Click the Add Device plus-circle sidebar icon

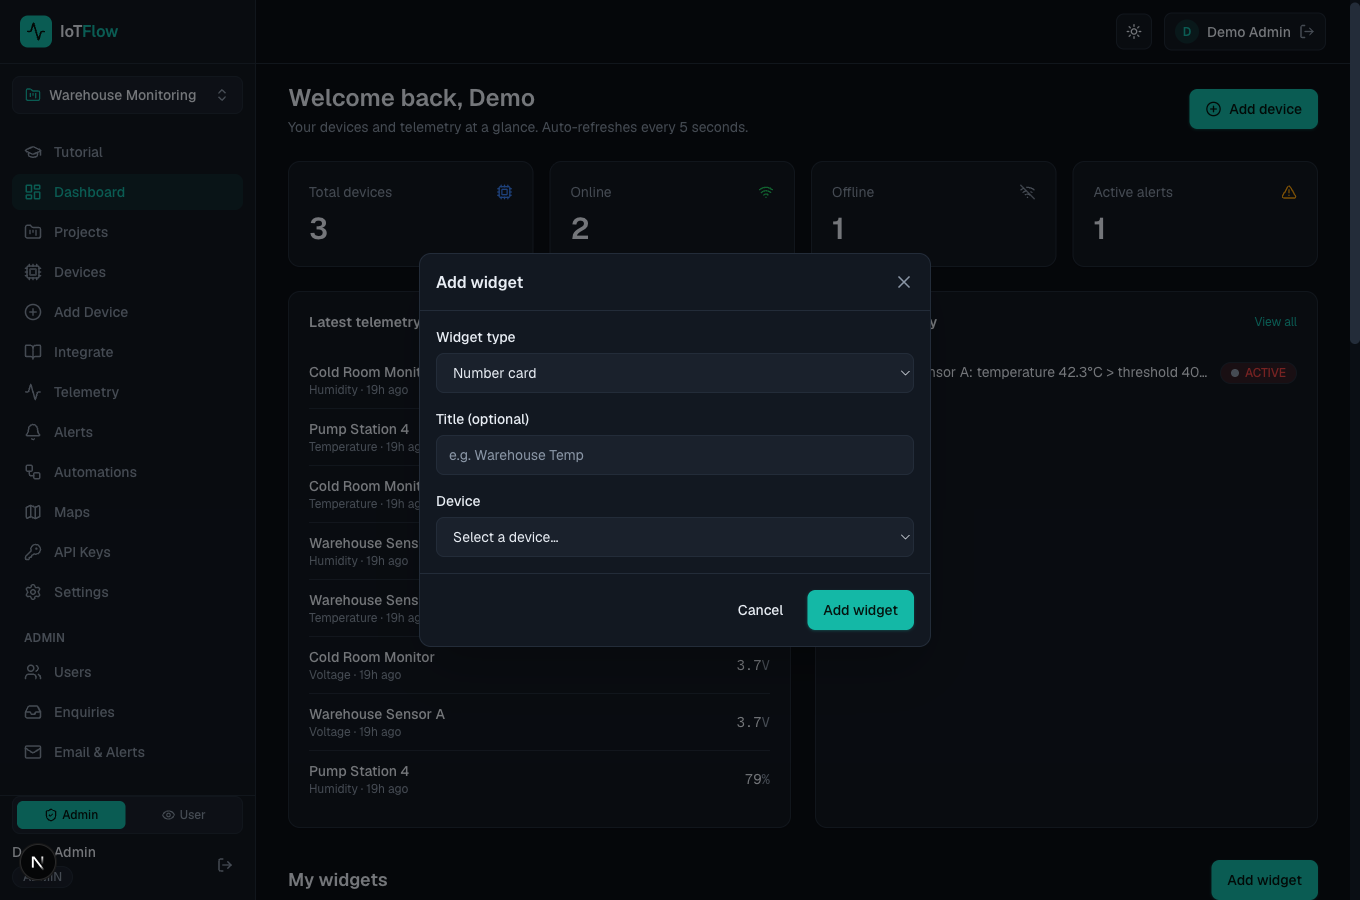pos(33,312)
